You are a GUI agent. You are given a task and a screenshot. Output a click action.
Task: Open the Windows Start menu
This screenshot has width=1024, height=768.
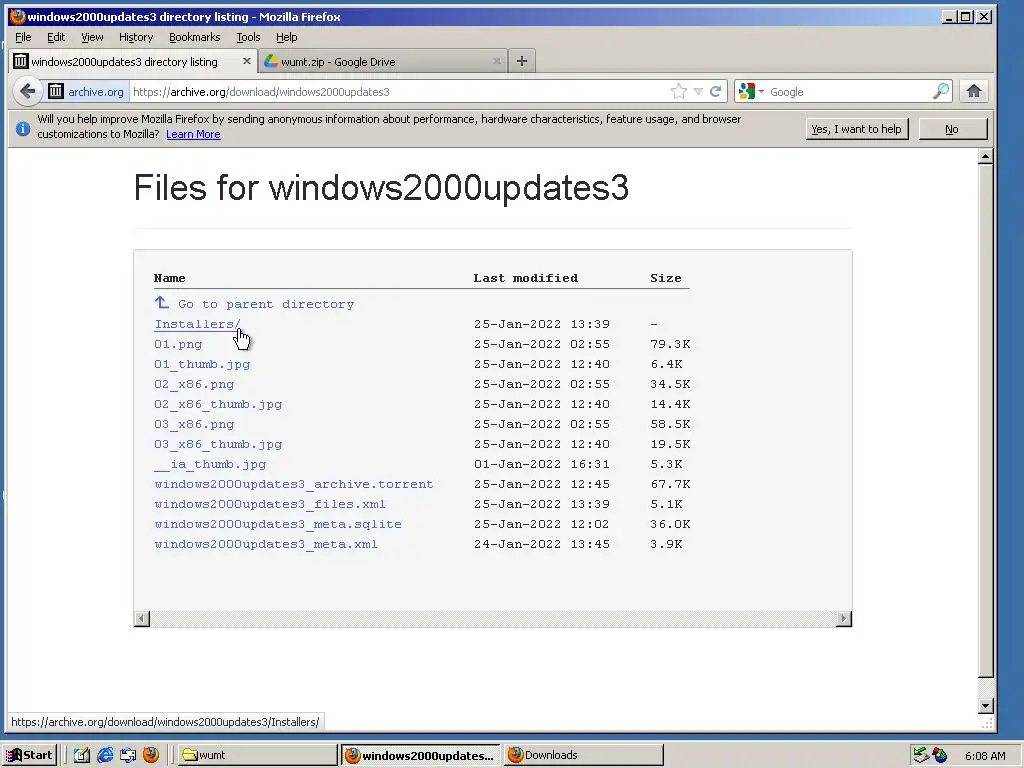coord(29,755)
